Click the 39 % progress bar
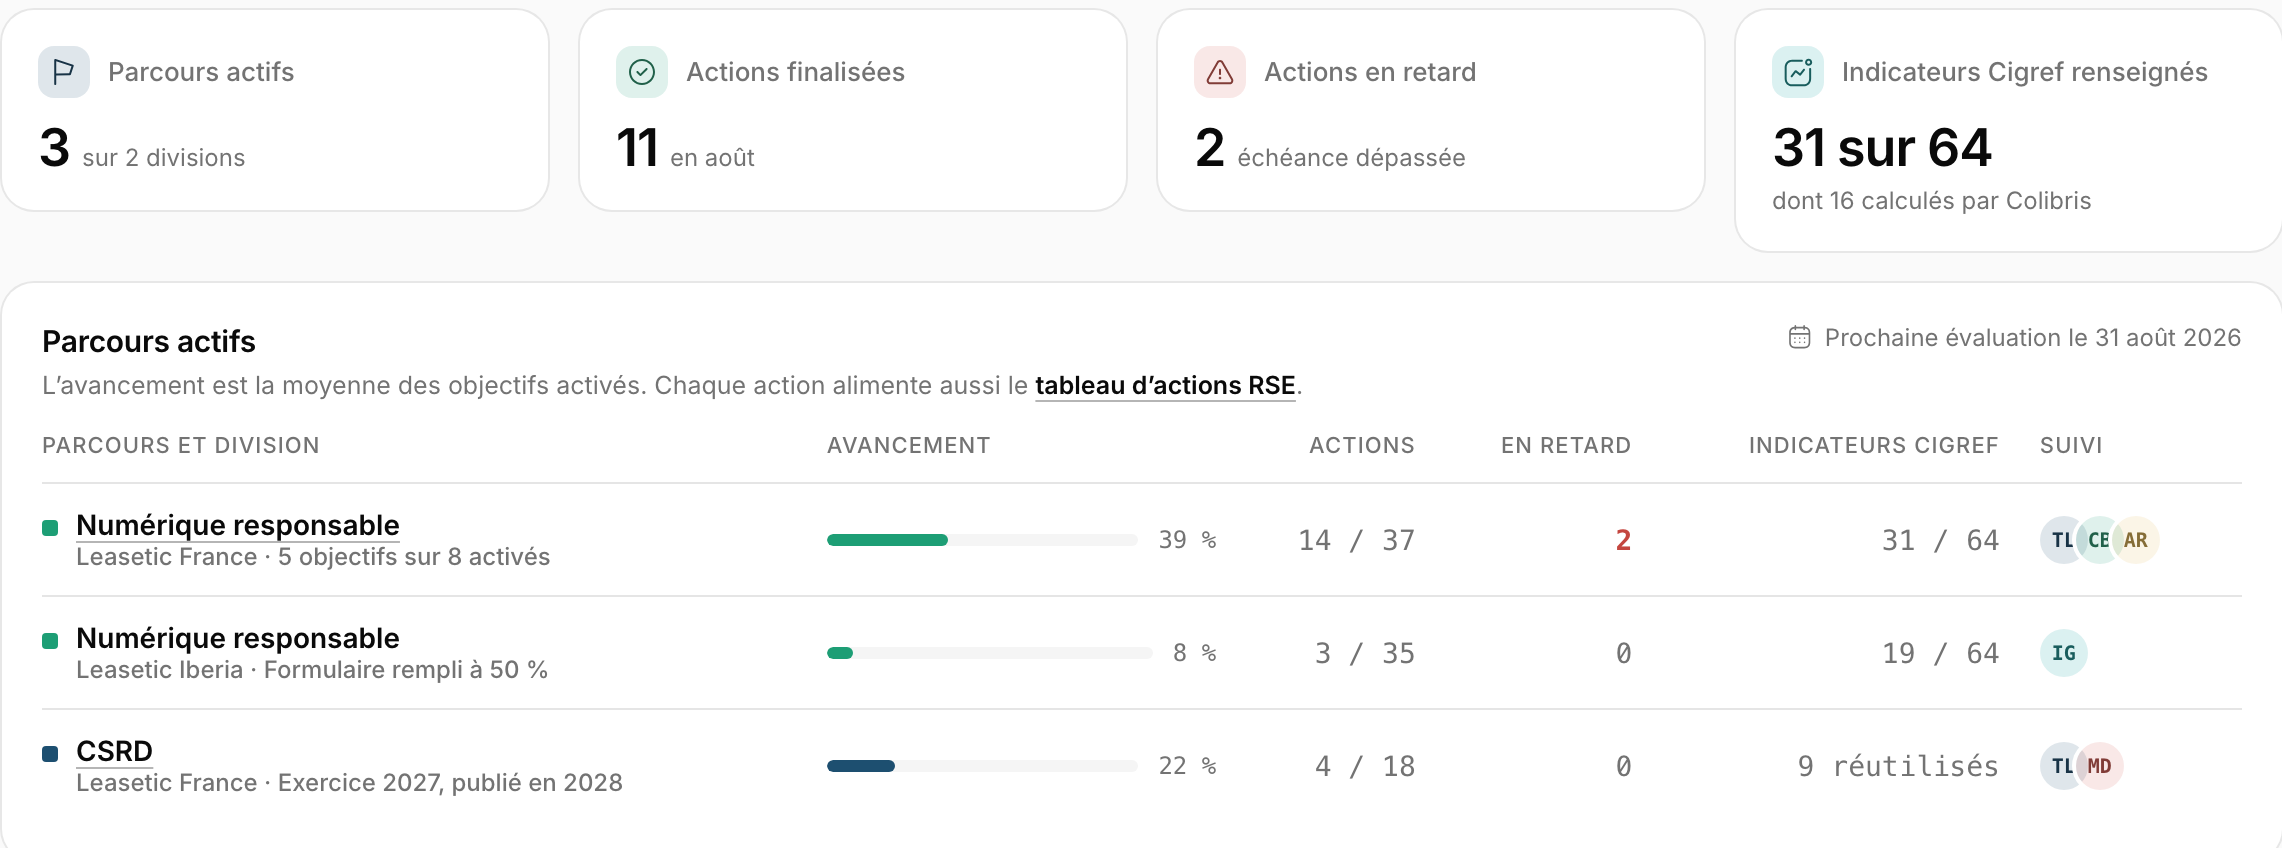The image size is (2282, 848). (982, 540)
